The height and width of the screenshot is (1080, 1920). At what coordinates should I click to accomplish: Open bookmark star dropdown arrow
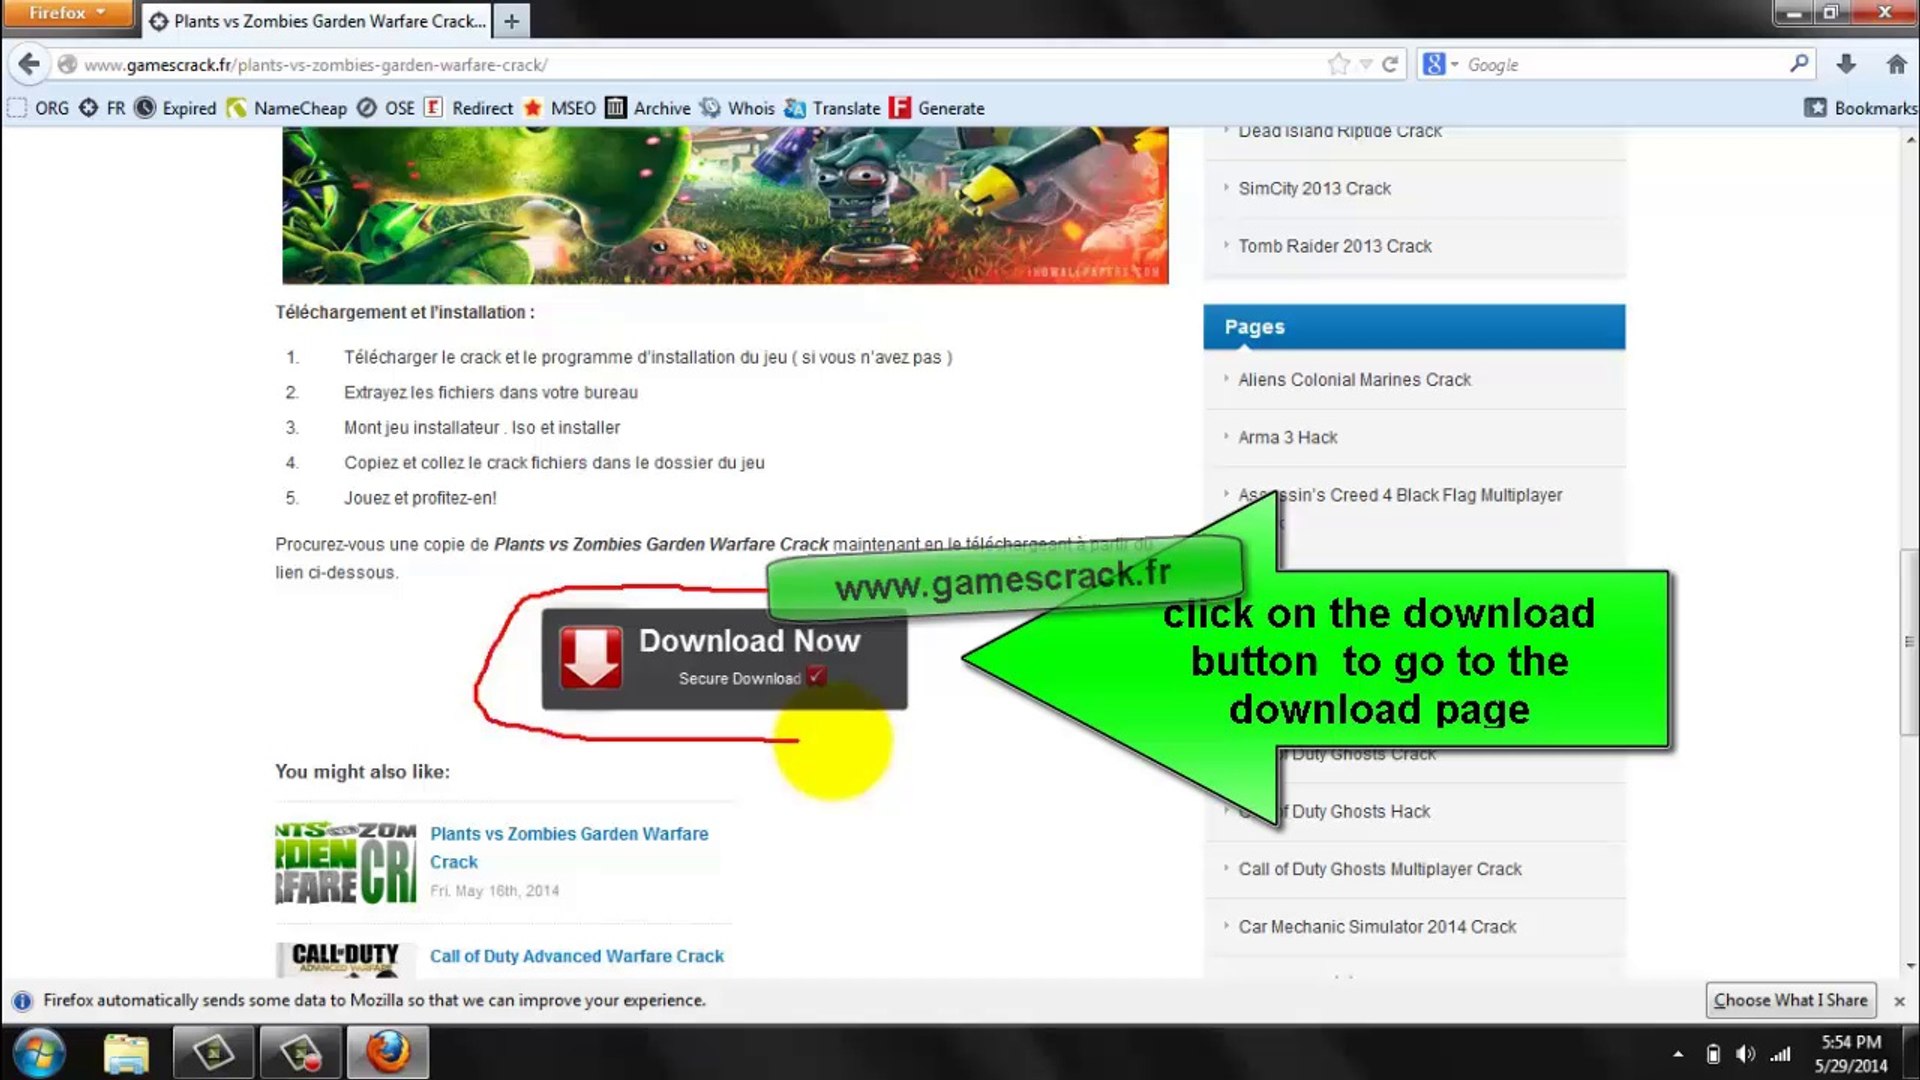(1365, 65)
